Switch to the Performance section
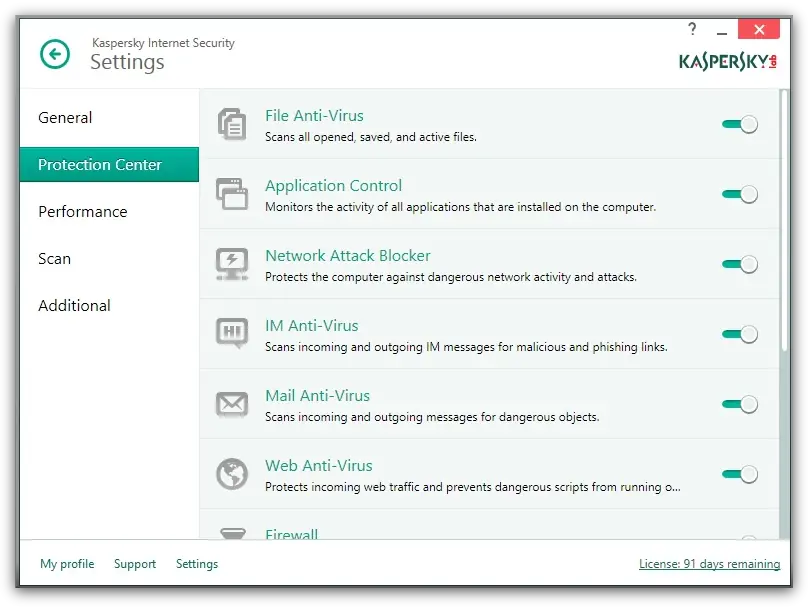The image size is (808, 608). [x=109, y=211]
